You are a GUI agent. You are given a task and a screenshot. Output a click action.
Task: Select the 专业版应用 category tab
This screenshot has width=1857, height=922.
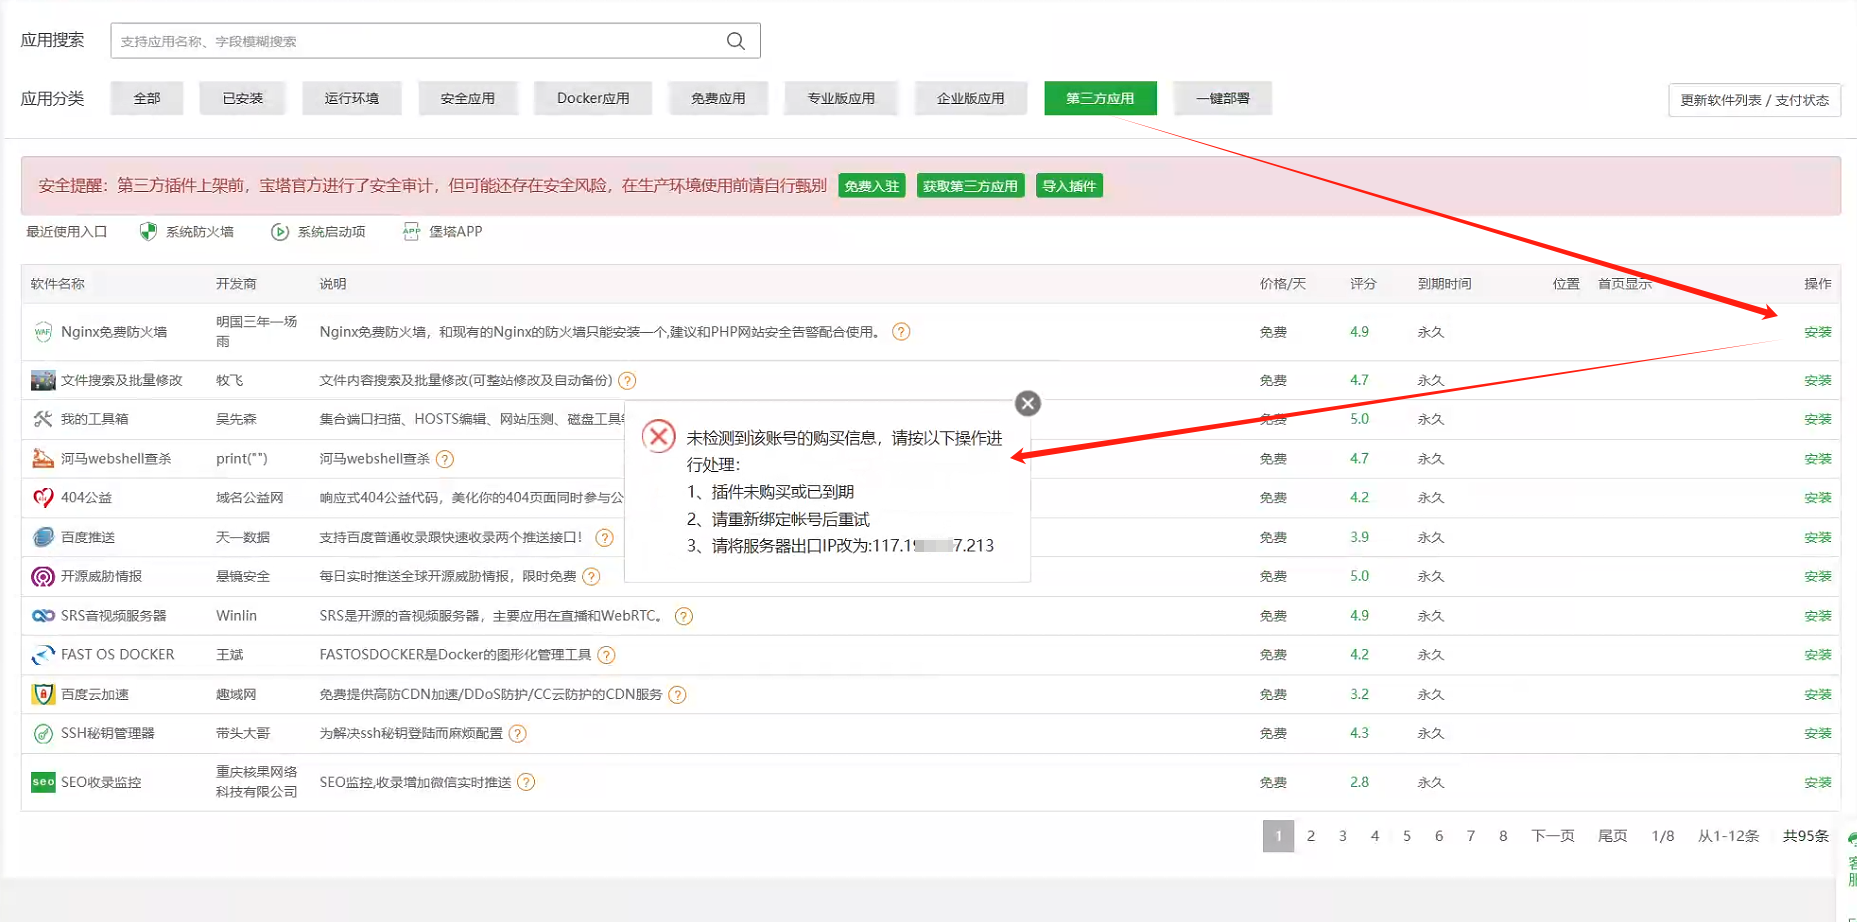(841, 98)
